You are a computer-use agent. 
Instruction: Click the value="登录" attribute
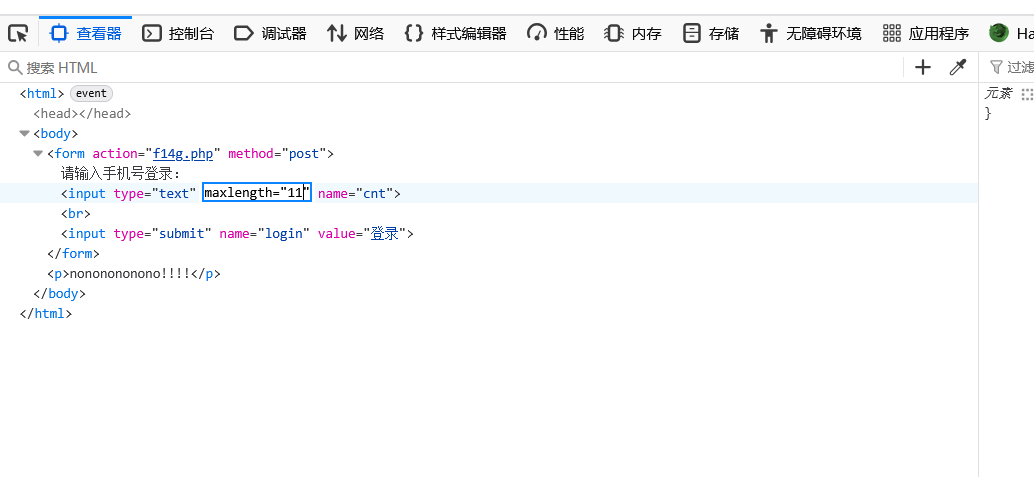point(362,234)
